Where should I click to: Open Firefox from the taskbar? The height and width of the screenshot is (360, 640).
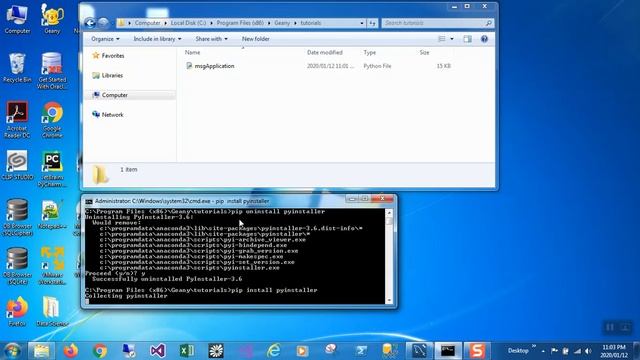(x=71, y=351)
